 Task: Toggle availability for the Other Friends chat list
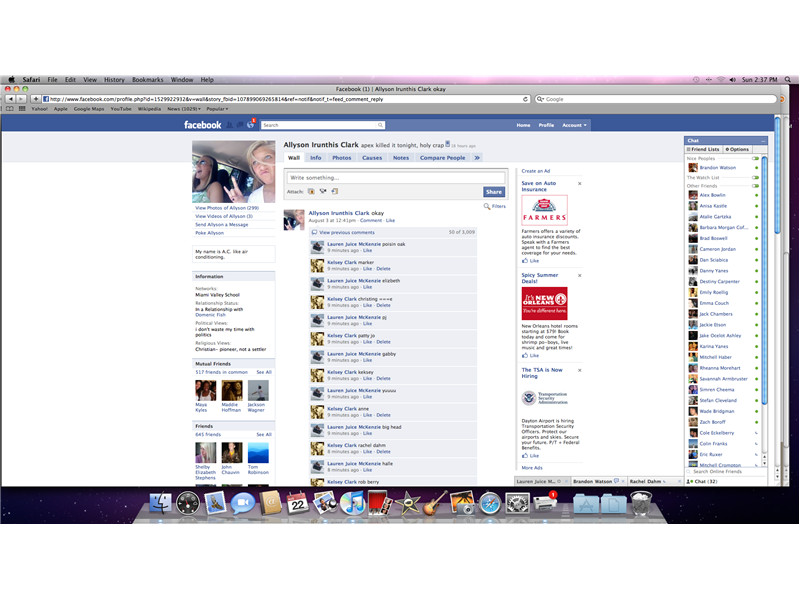(755, 186)
